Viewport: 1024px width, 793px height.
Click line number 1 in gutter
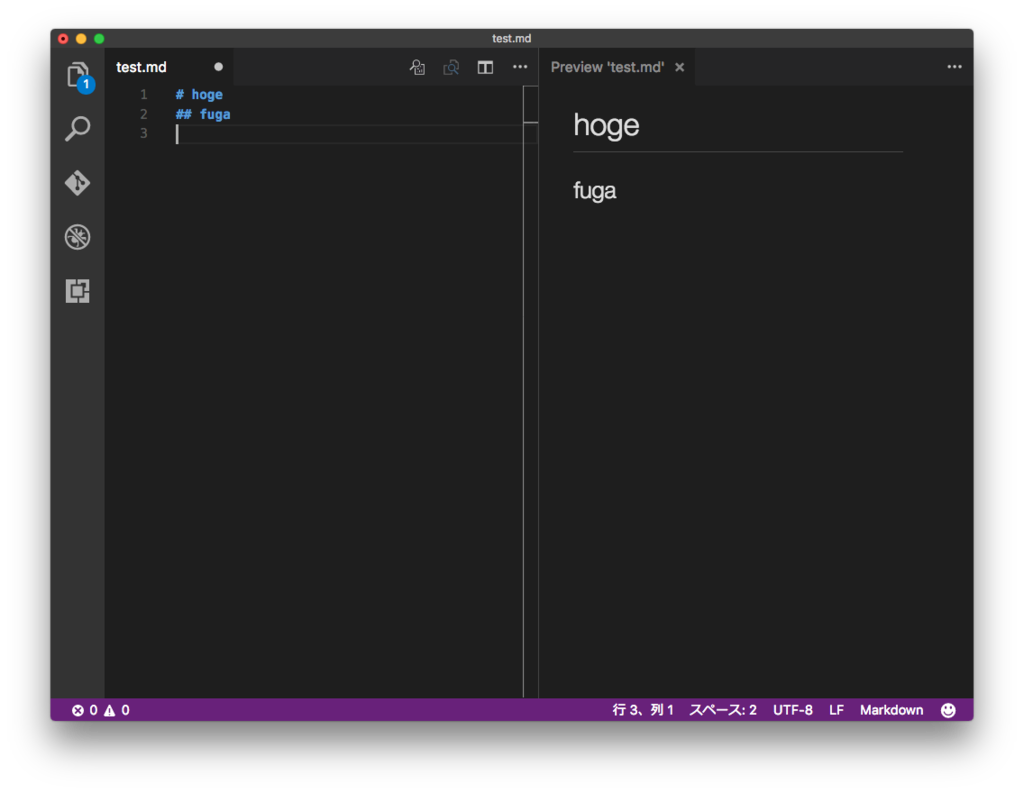pyautogui.click(x=144, y=95)
